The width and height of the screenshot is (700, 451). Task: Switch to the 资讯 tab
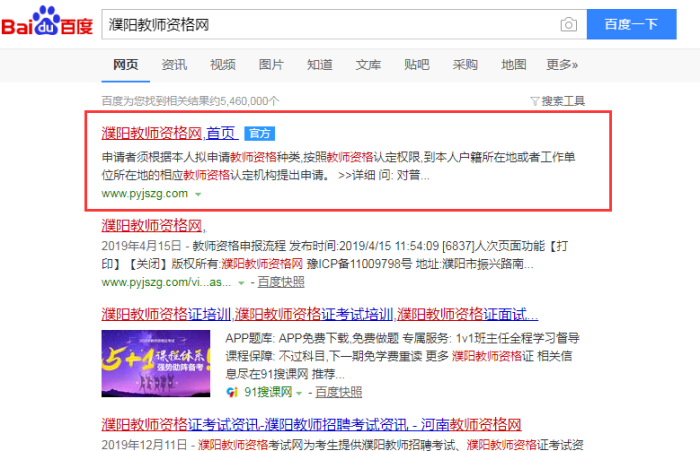pos(174,65)
